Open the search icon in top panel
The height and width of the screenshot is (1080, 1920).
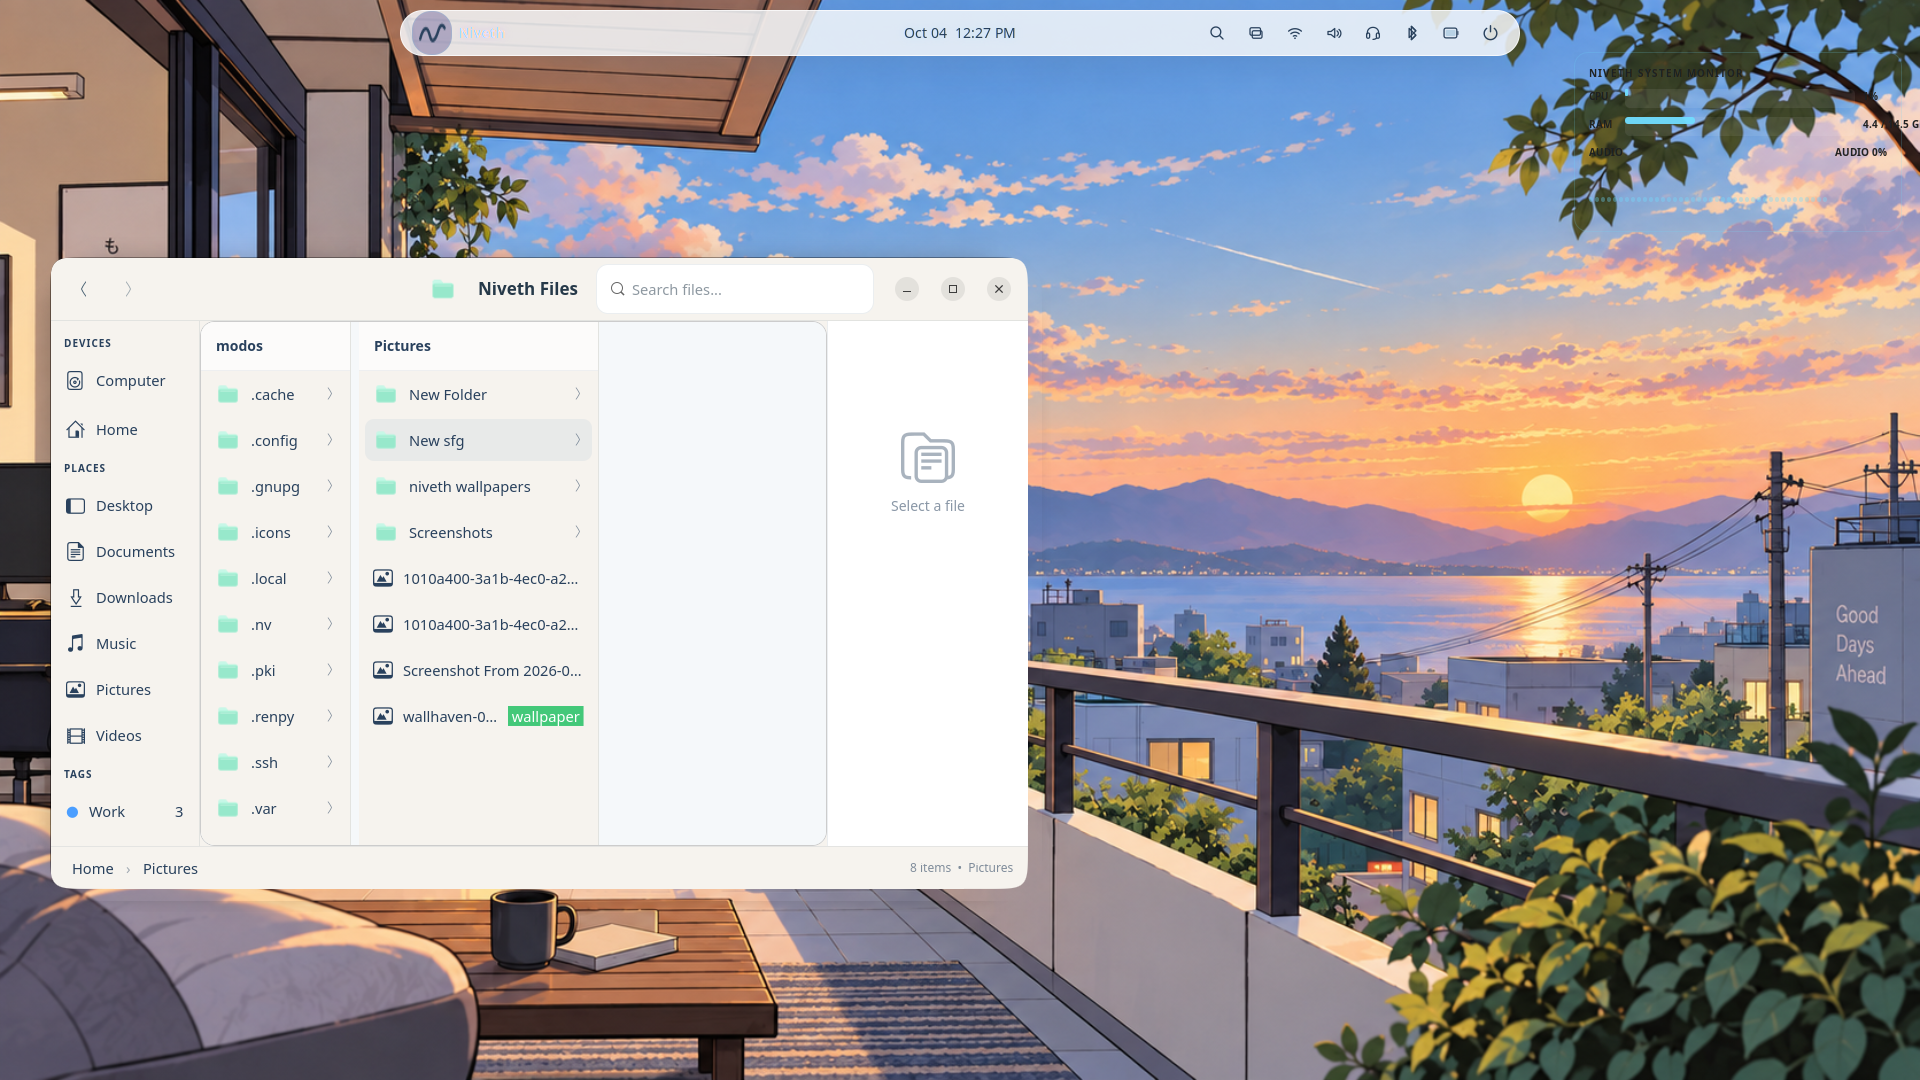pos(1217,33)
